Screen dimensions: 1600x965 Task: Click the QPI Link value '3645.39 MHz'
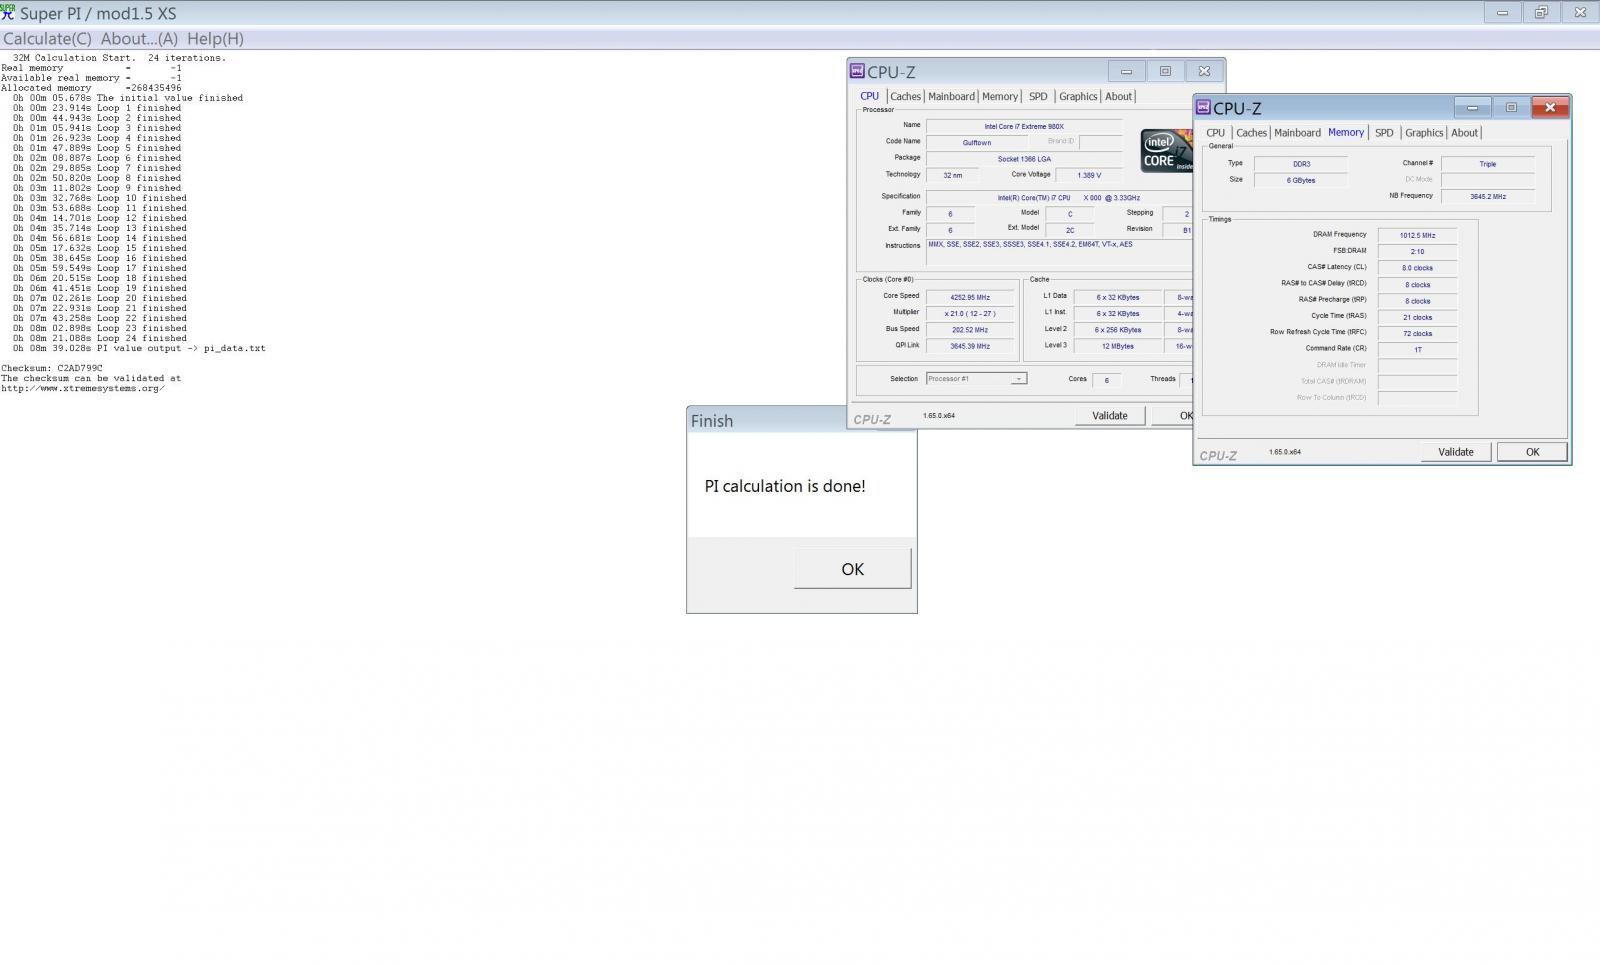click(969, 346)
